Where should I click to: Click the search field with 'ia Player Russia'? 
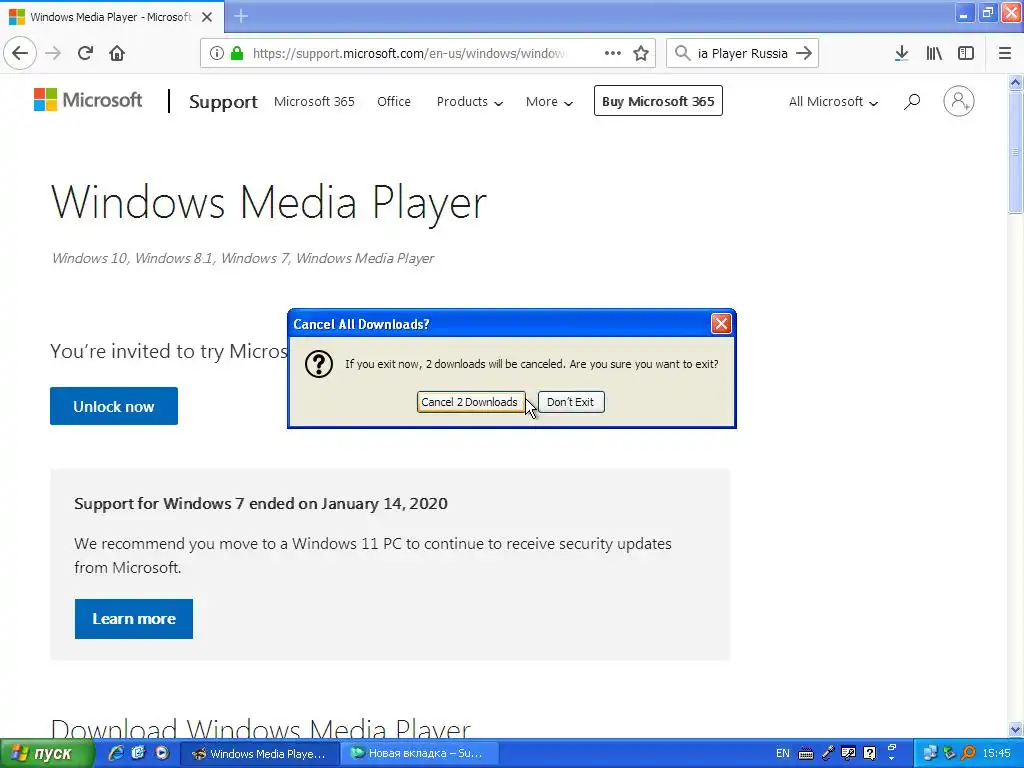tap(743, 53)
